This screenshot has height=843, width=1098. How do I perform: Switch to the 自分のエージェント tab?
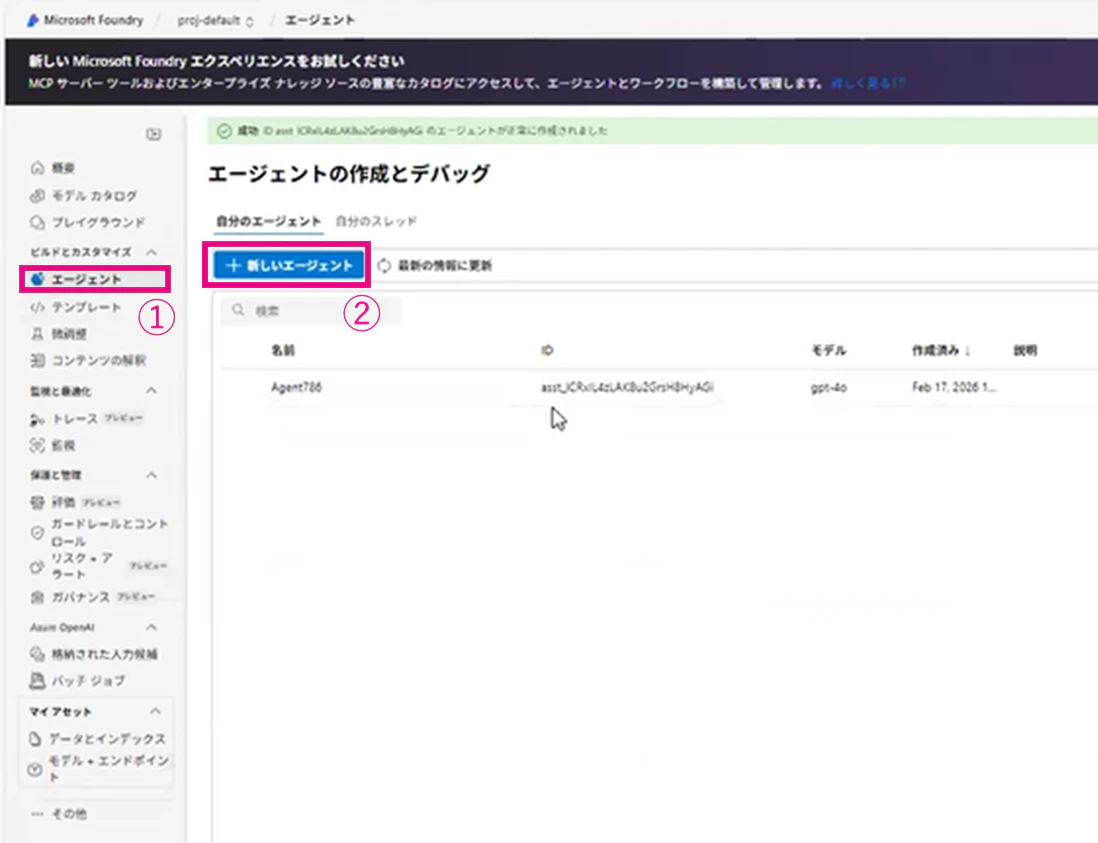pyautogui.click(x=268, y=221)
